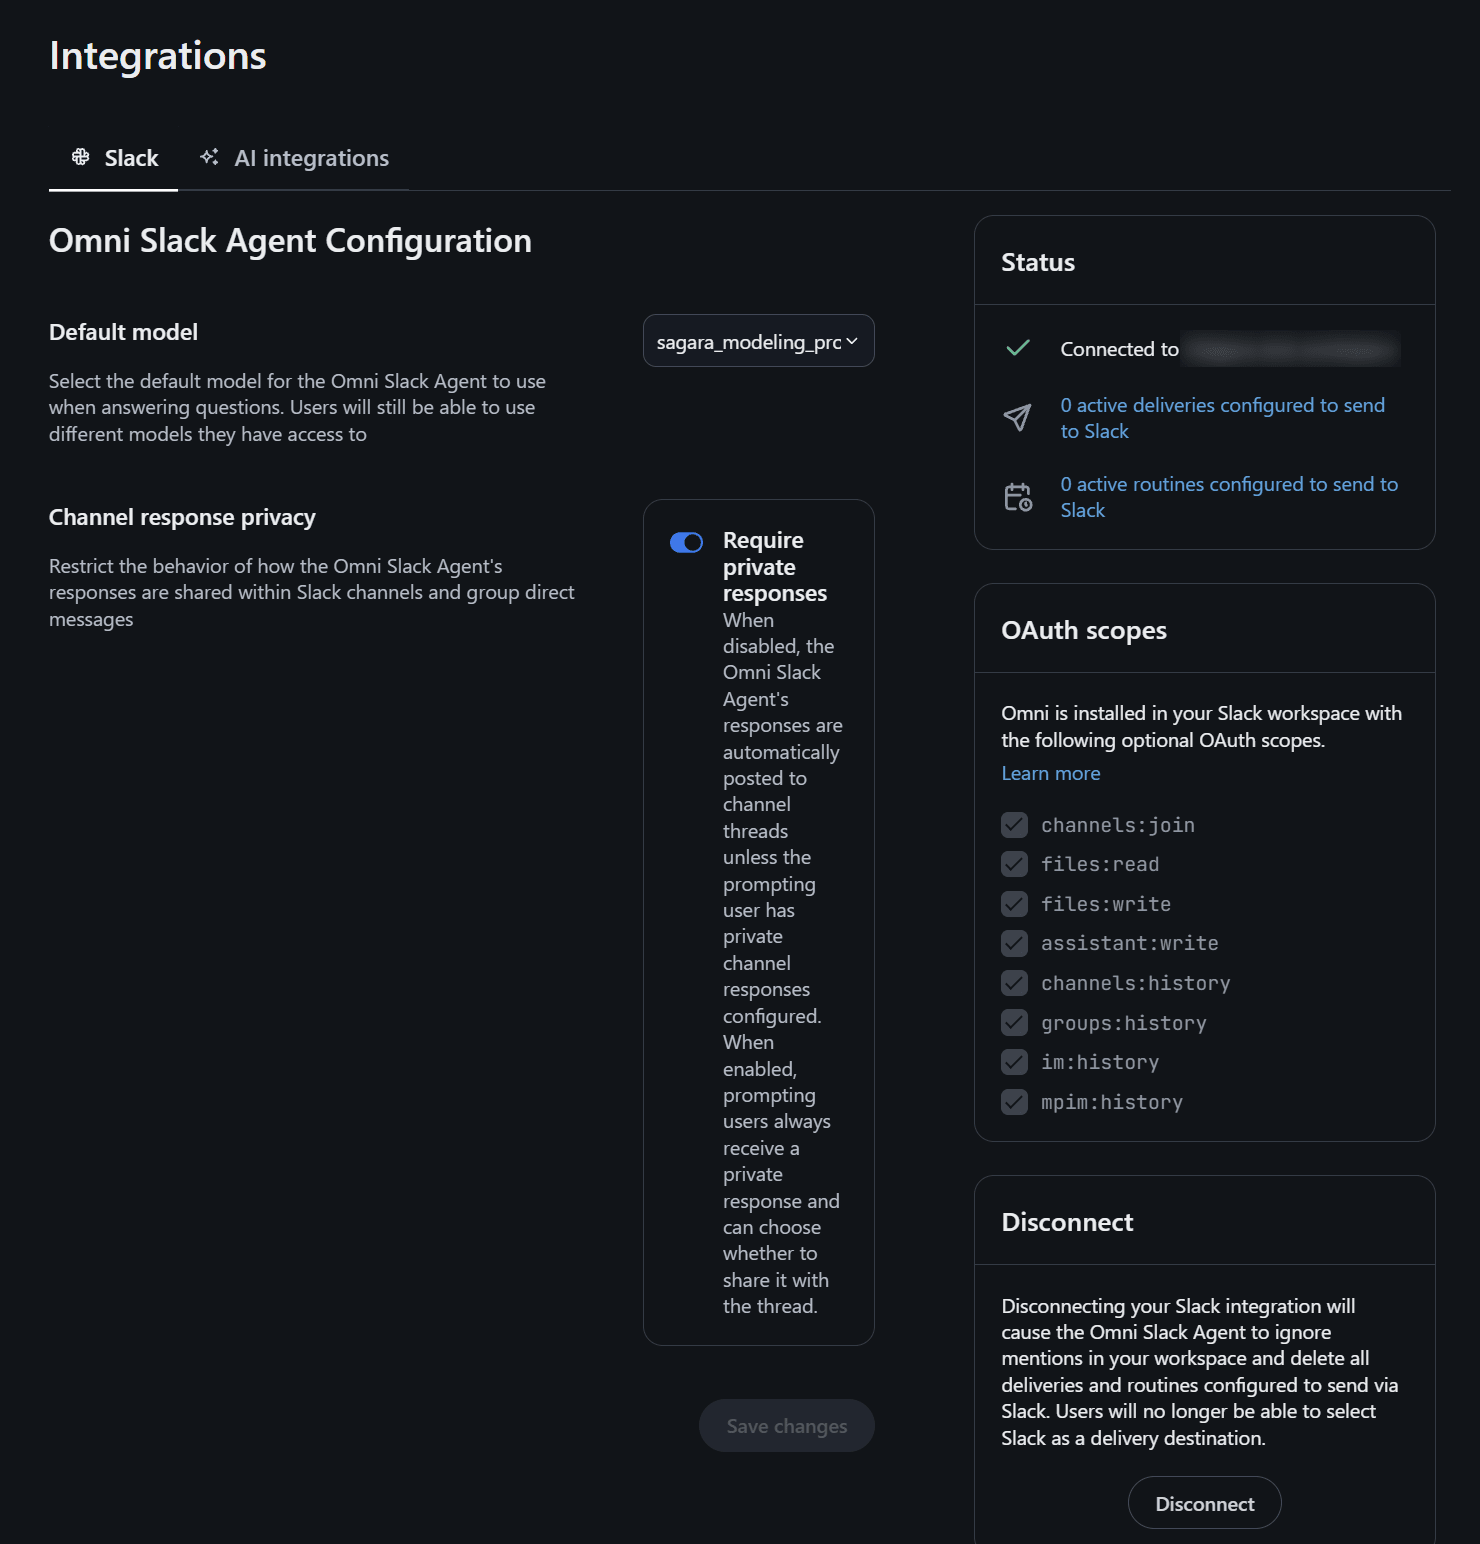Click the Save changes button

[x=787, y=1426]
